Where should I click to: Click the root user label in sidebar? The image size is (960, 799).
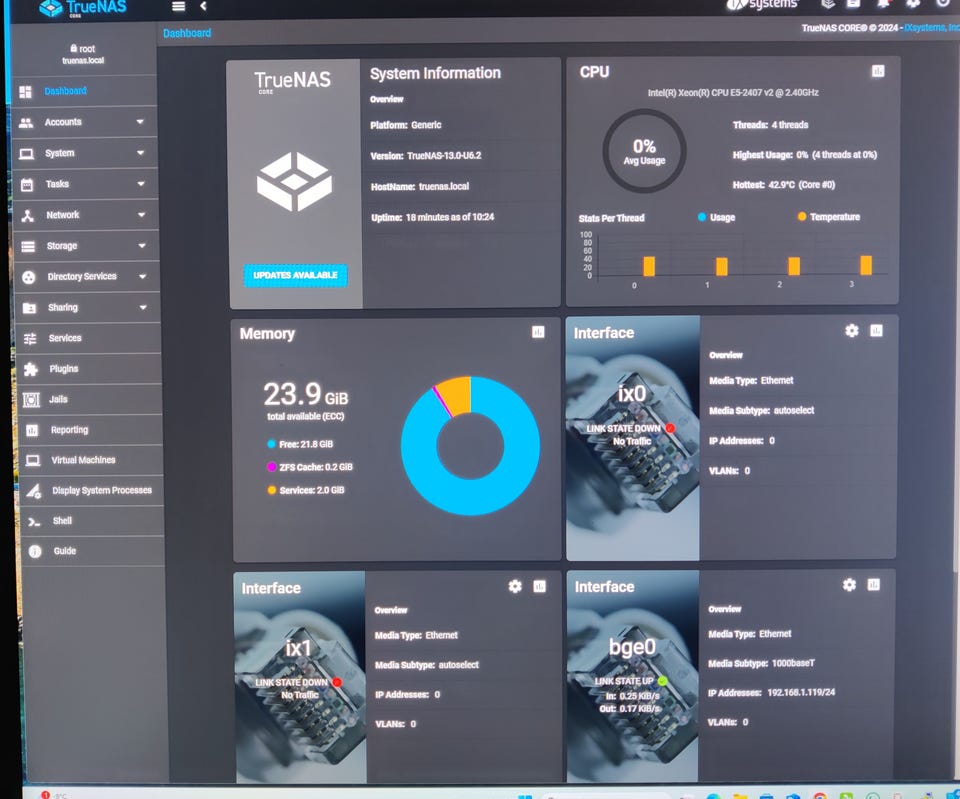pyautogui.click(x=83, y=48)
